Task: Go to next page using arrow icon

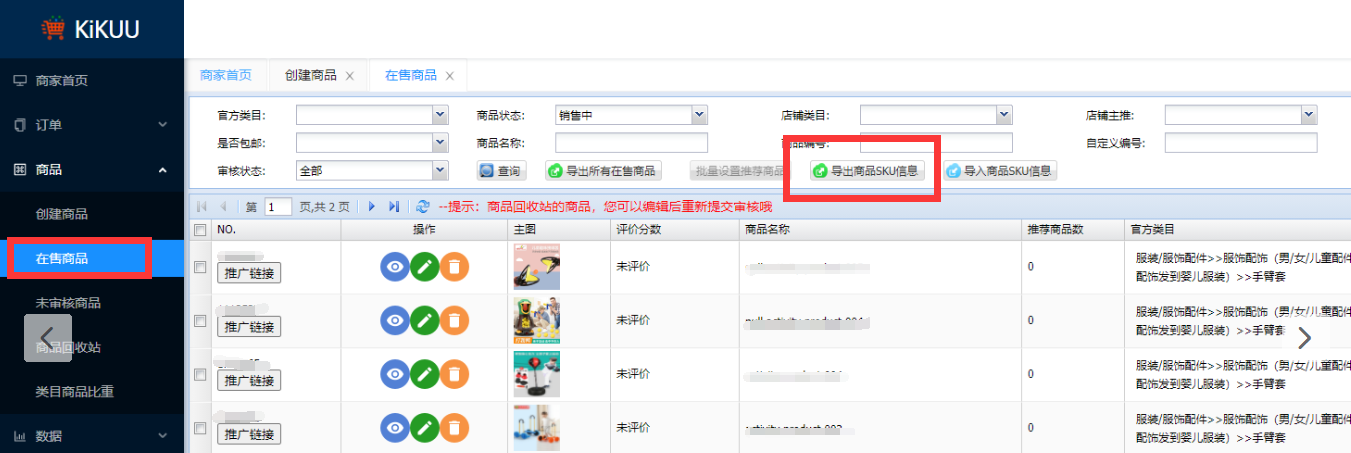Action: [x=372, y=206]
